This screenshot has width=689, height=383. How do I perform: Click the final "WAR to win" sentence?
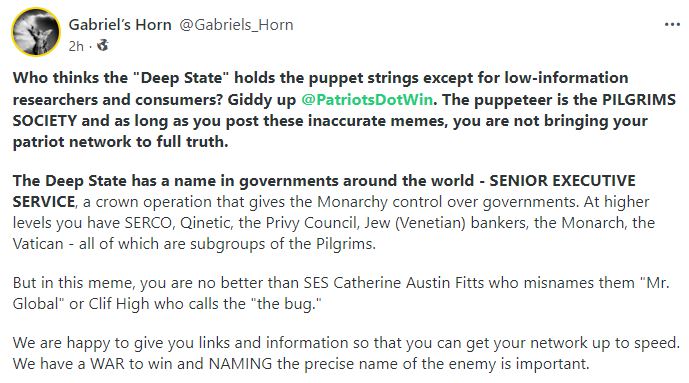coord(301,364)
